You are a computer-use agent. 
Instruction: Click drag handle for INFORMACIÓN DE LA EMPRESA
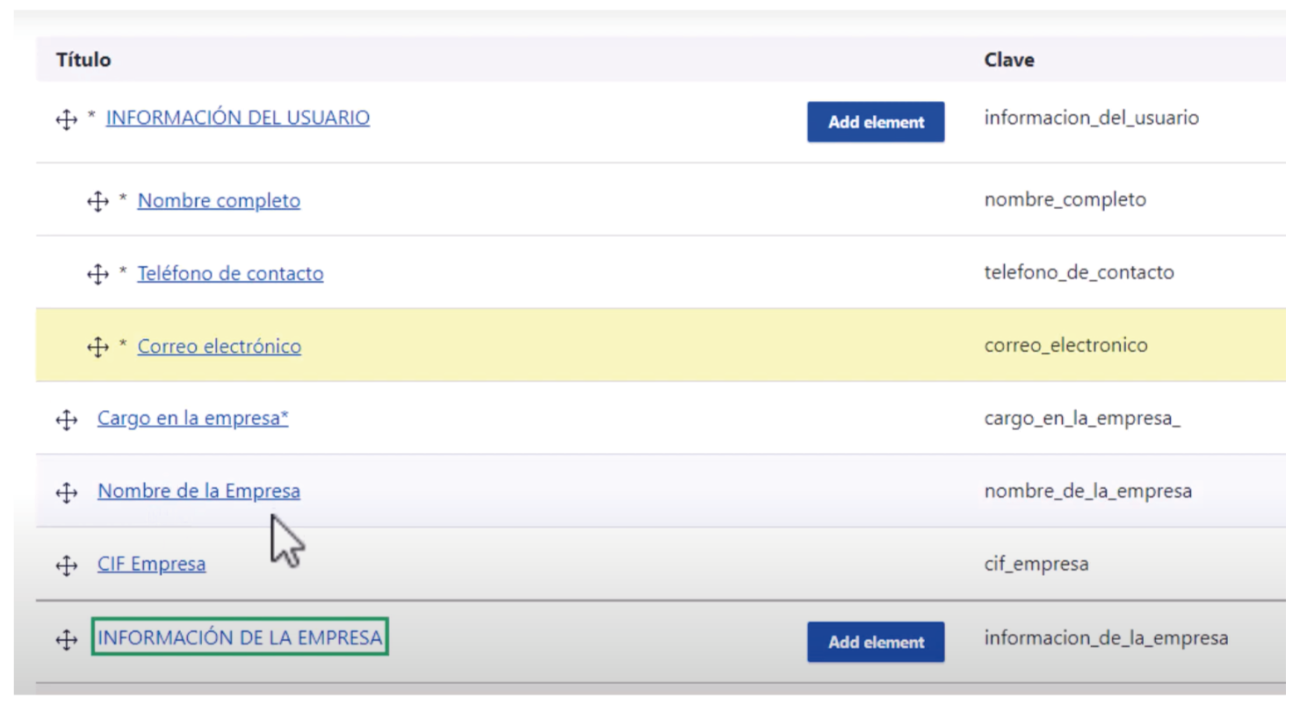point(66,640)
